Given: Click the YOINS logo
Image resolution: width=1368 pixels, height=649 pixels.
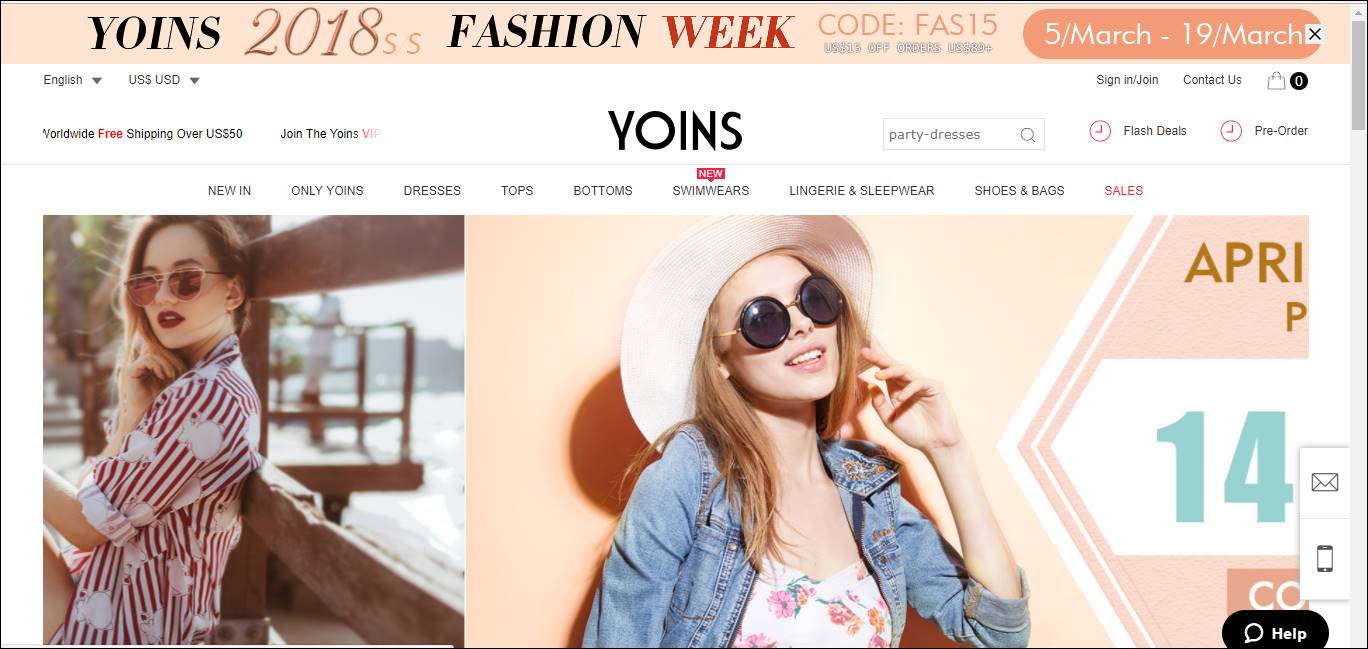Looking at the screenshot, I should pos(675,131).
